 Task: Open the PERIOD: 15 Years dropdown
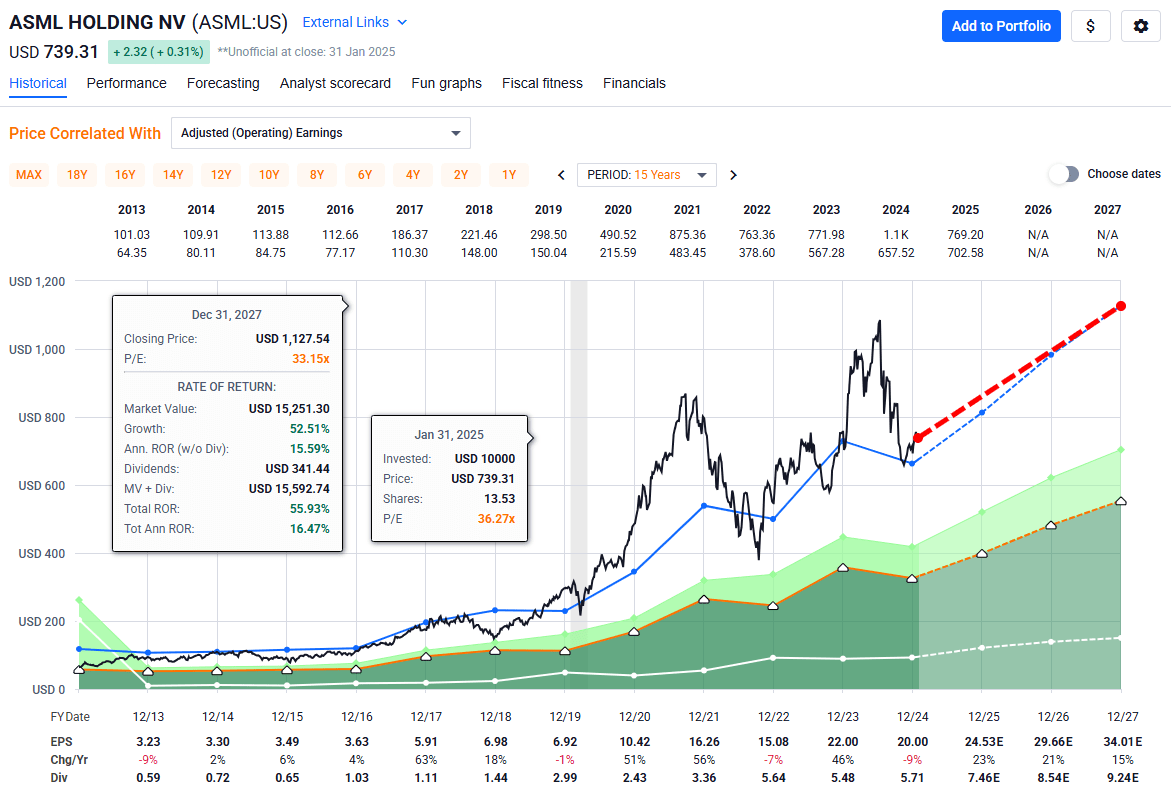point(646,174)
